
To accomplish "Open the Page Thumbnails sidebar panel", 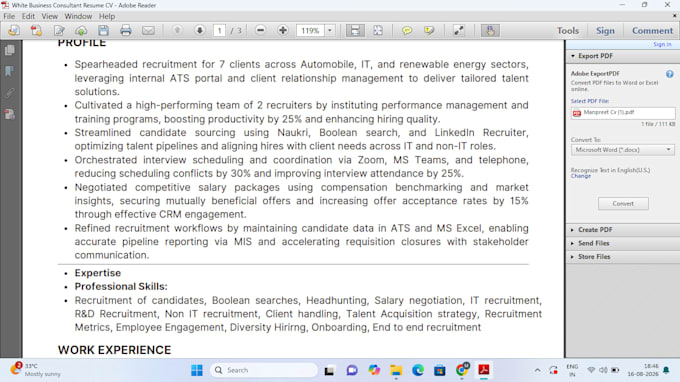I will point(10,50).
